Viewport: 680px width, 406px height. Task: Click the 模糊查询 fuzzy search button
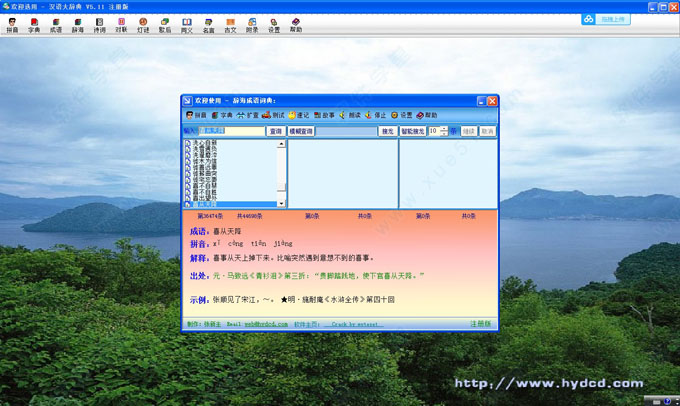(x=301, y=131)
